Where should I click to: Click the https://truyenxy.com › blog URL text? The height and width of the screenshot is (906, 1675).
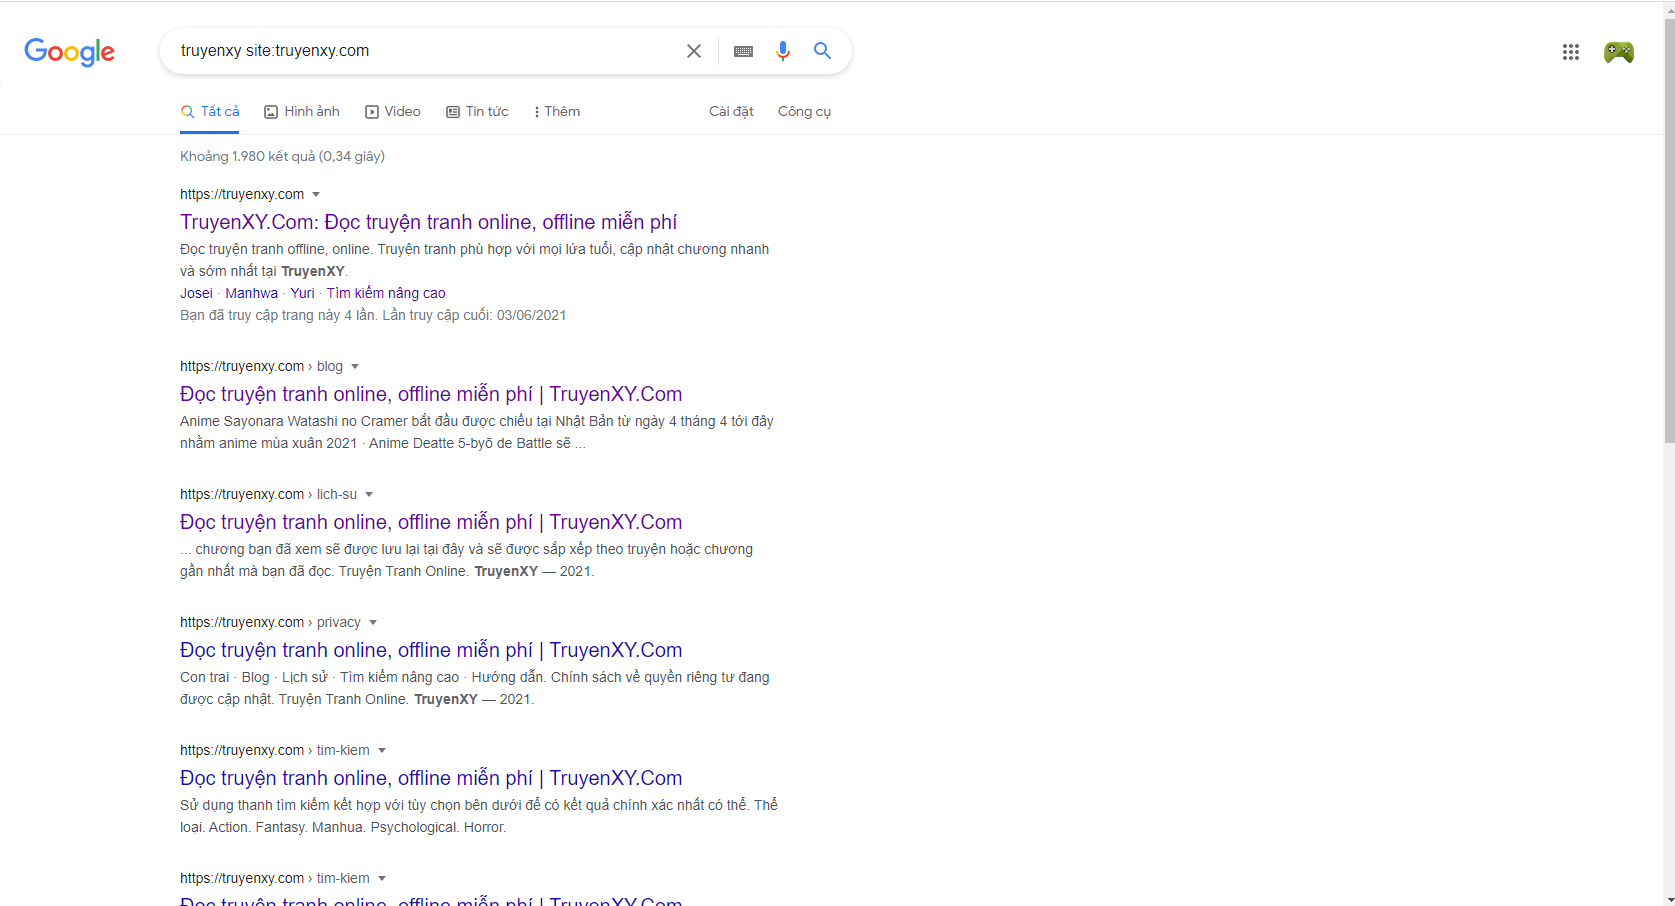pyautogui.click(x=261, y=367)
